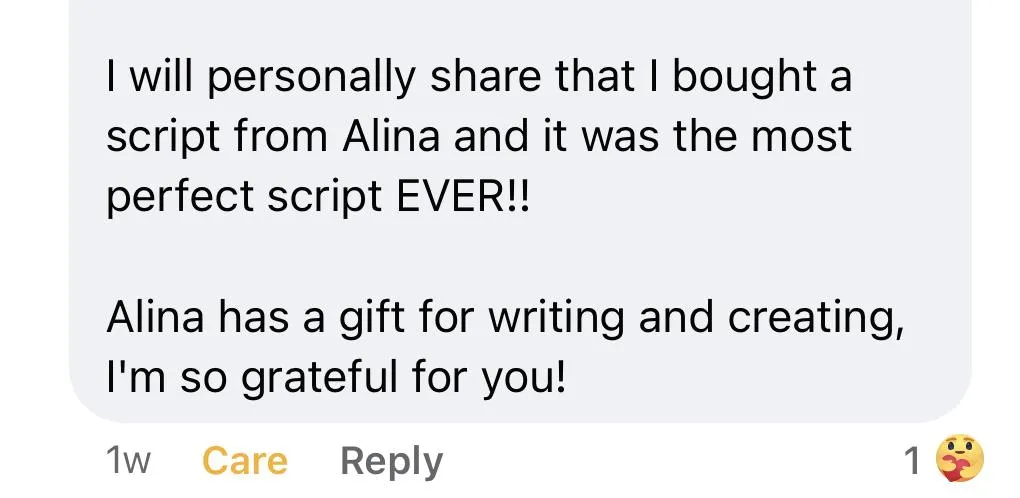Screen dimensions: 1020x498
Task: Click the line "I'm so grateful for you!"
Action: 336,377
